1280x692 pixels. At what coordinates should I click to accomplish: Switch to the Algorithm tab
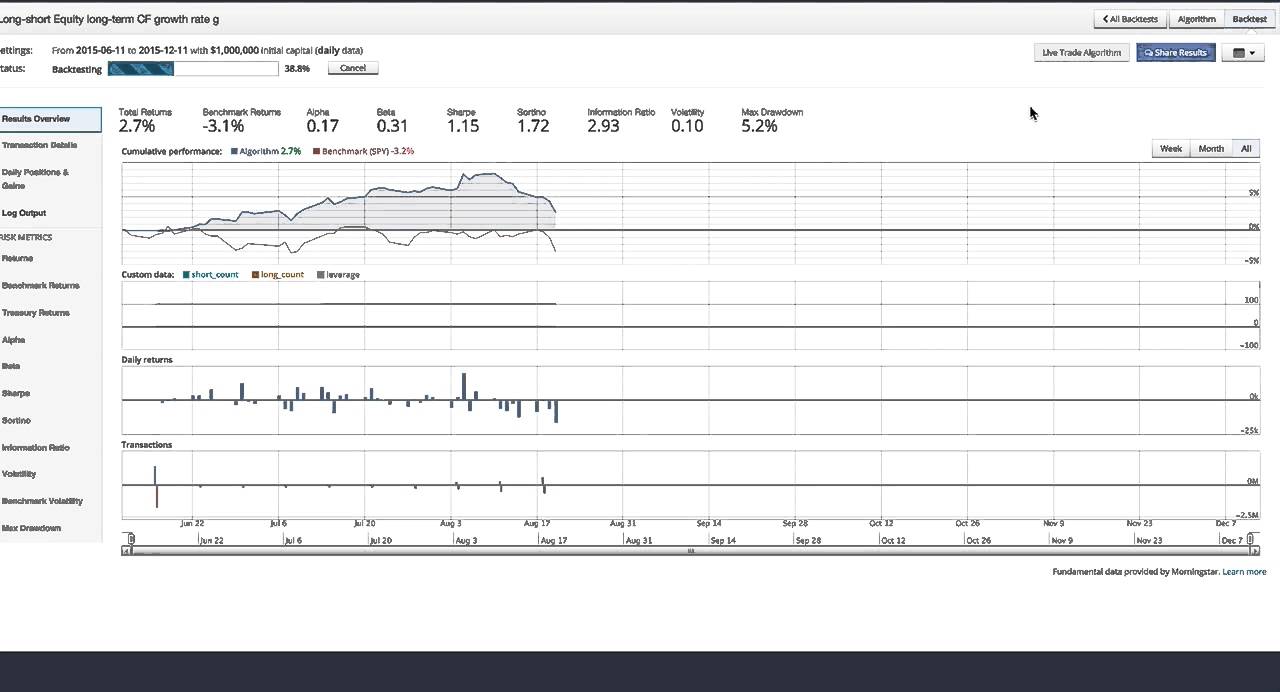pos(1196,19)
